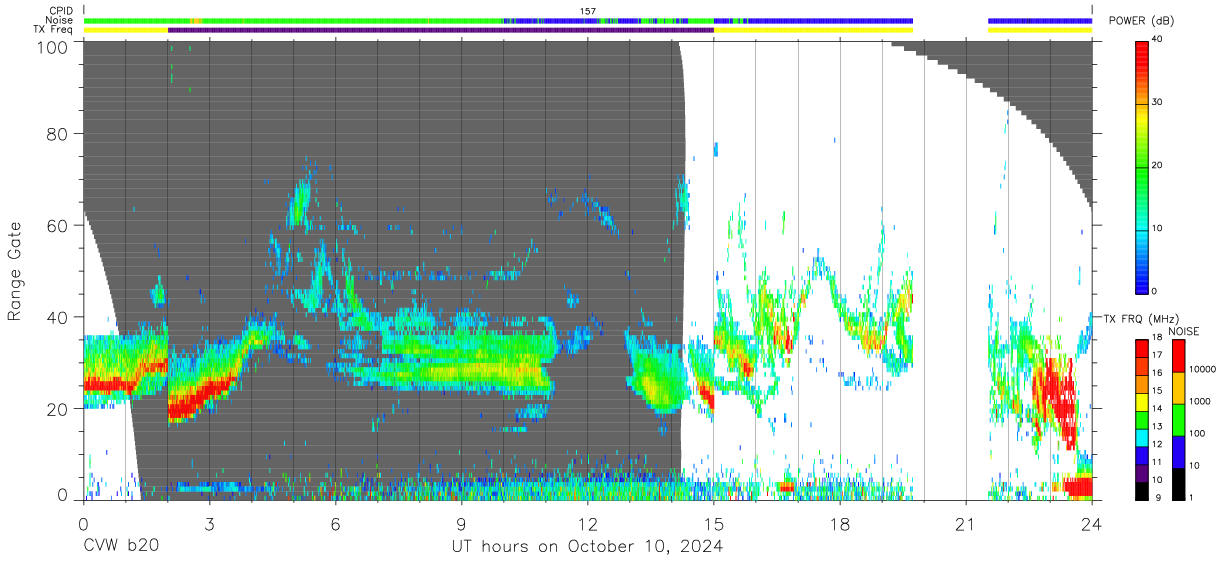Click the power color scale bar
The width and height of the screenshot is (1228, 567).
click(1142, 166)
